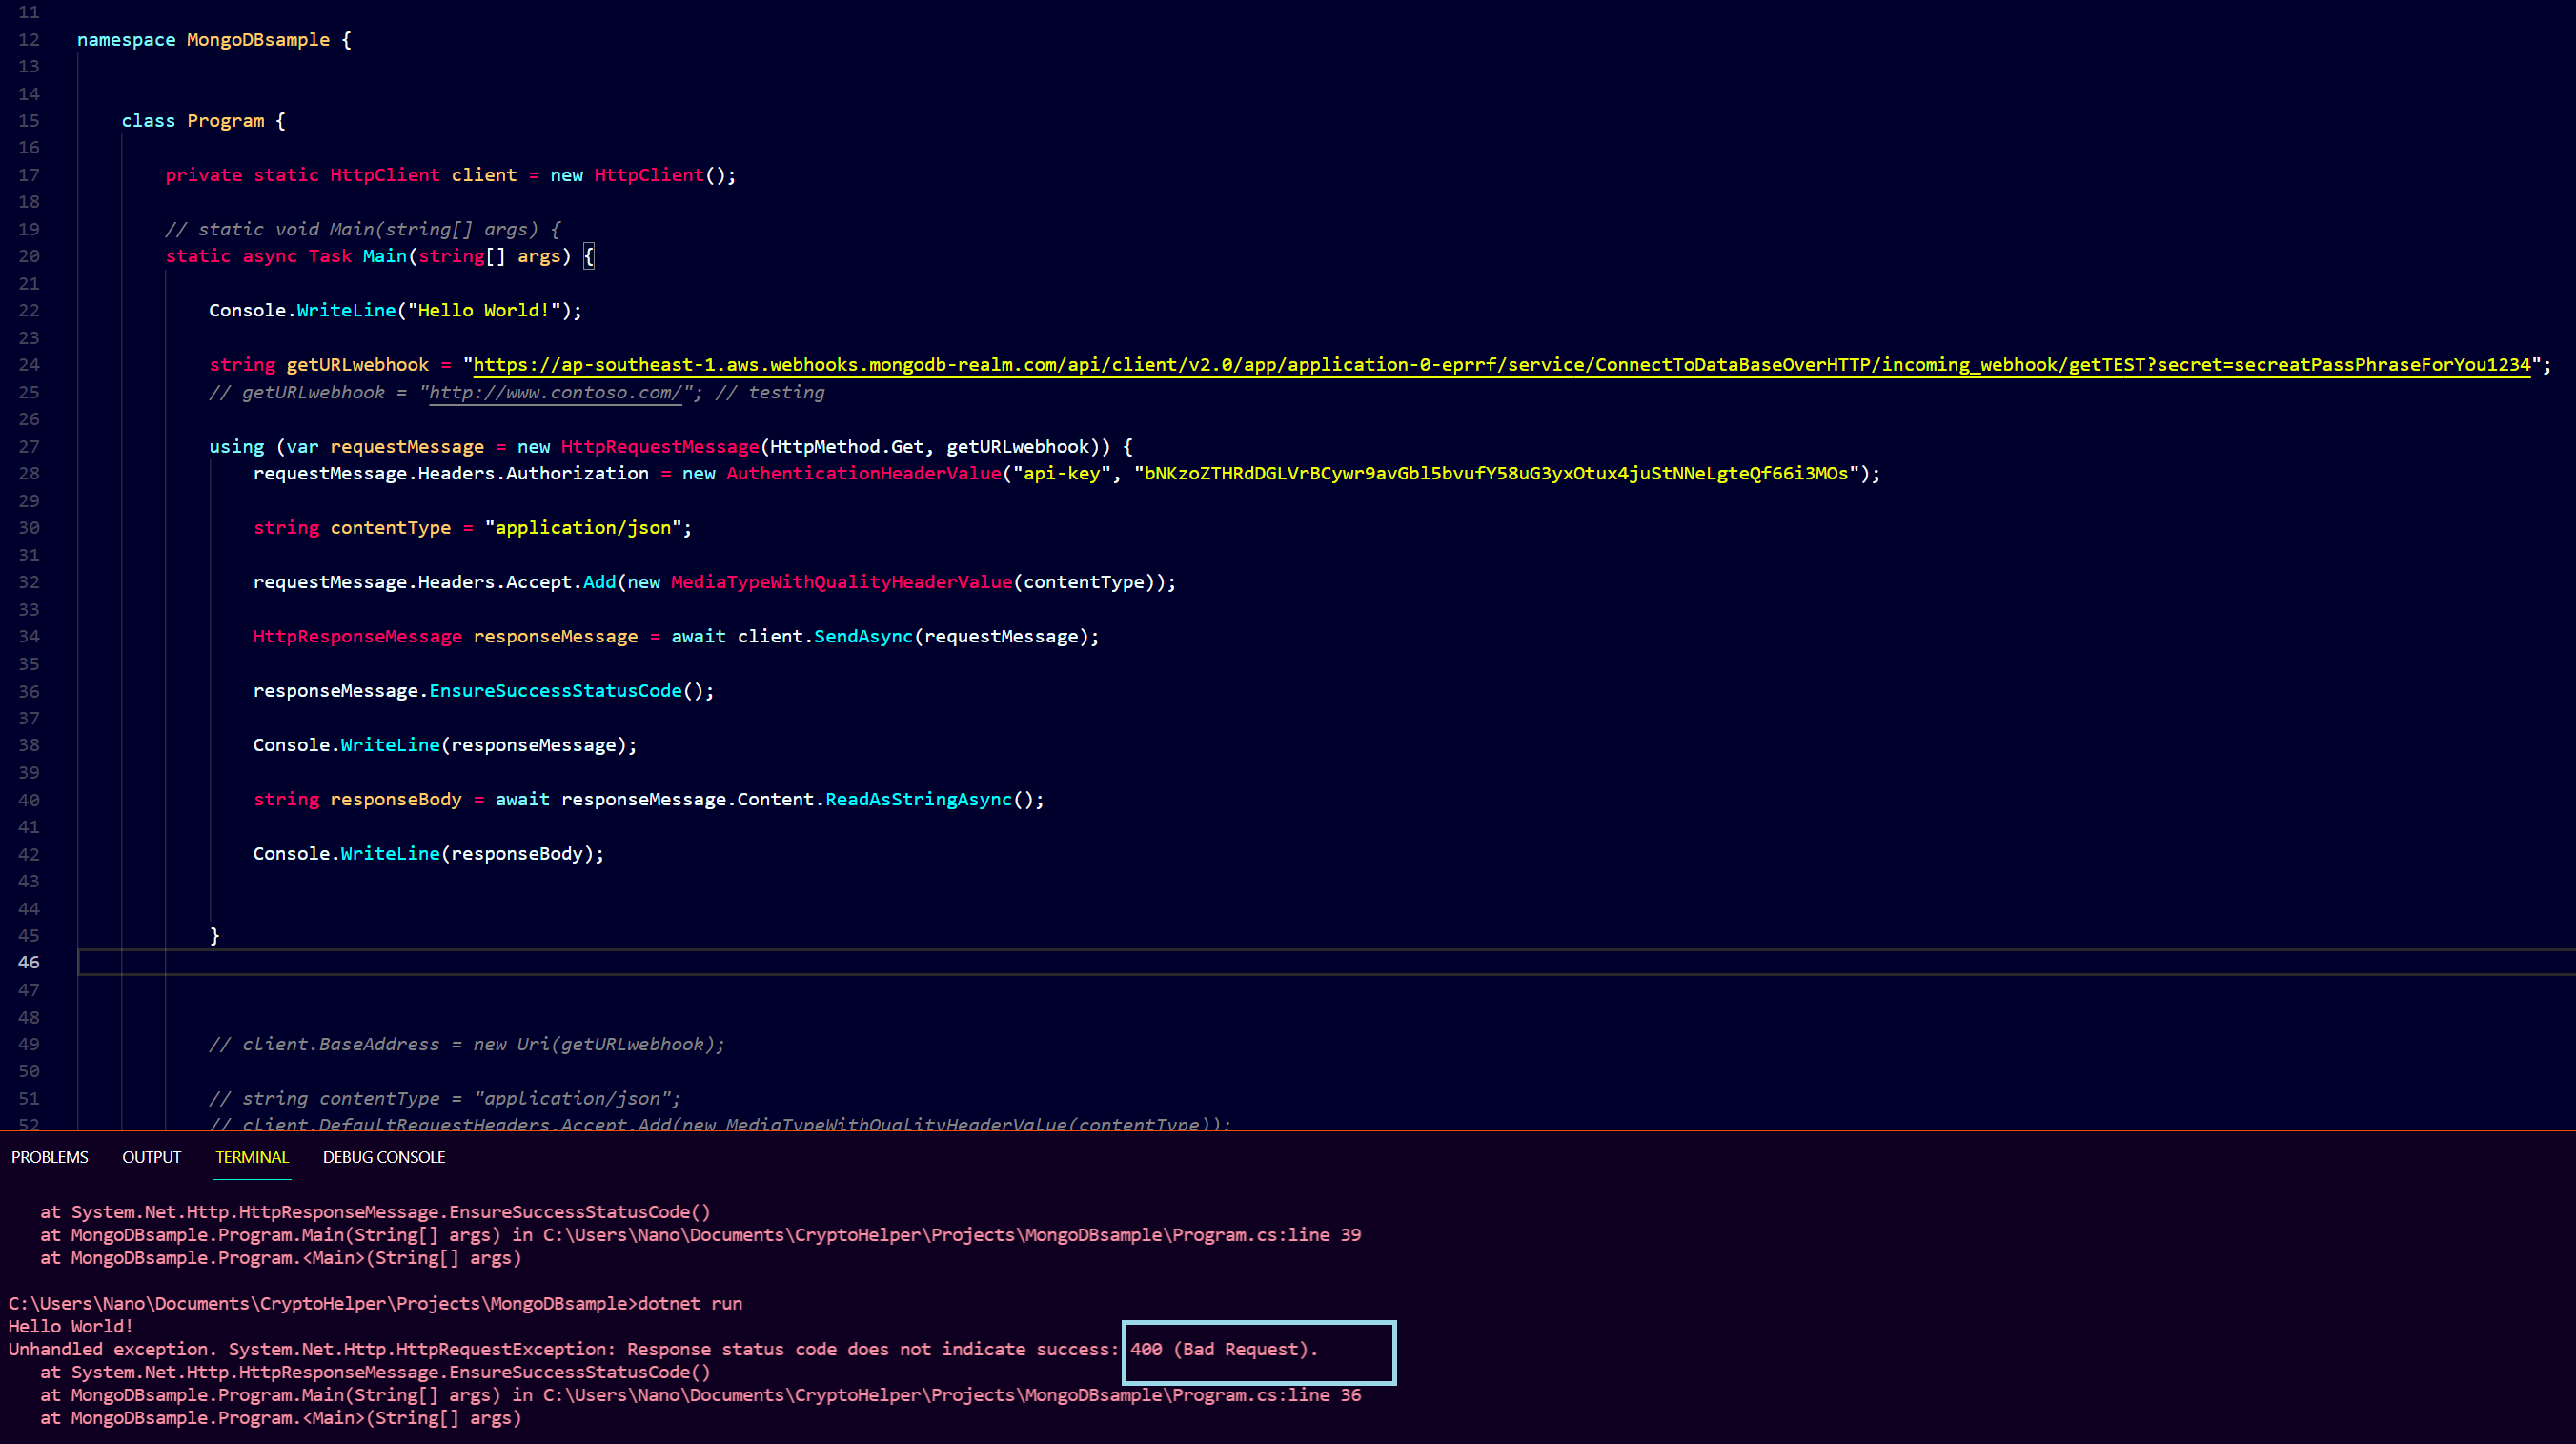Click the MongoDBsample namespace name
Screen dimensions: 2576x1444
258,40
